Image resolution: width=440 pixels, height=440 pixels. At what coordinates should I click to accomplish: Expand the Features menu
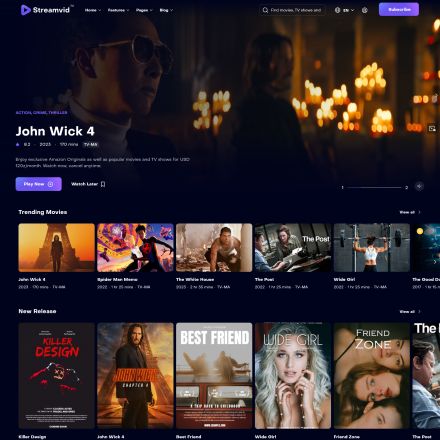[x=118, y=10]
